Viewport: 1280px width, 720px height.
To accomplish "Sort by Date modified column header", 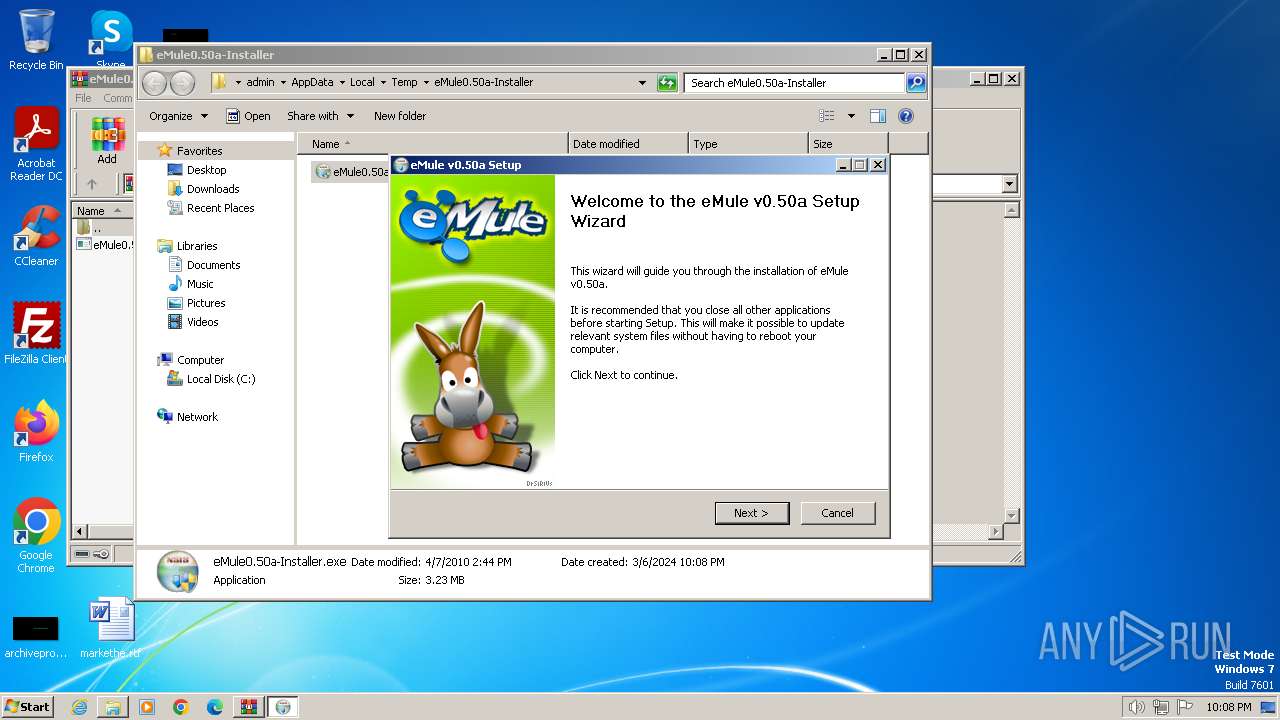I will click(x=628, y=144).
